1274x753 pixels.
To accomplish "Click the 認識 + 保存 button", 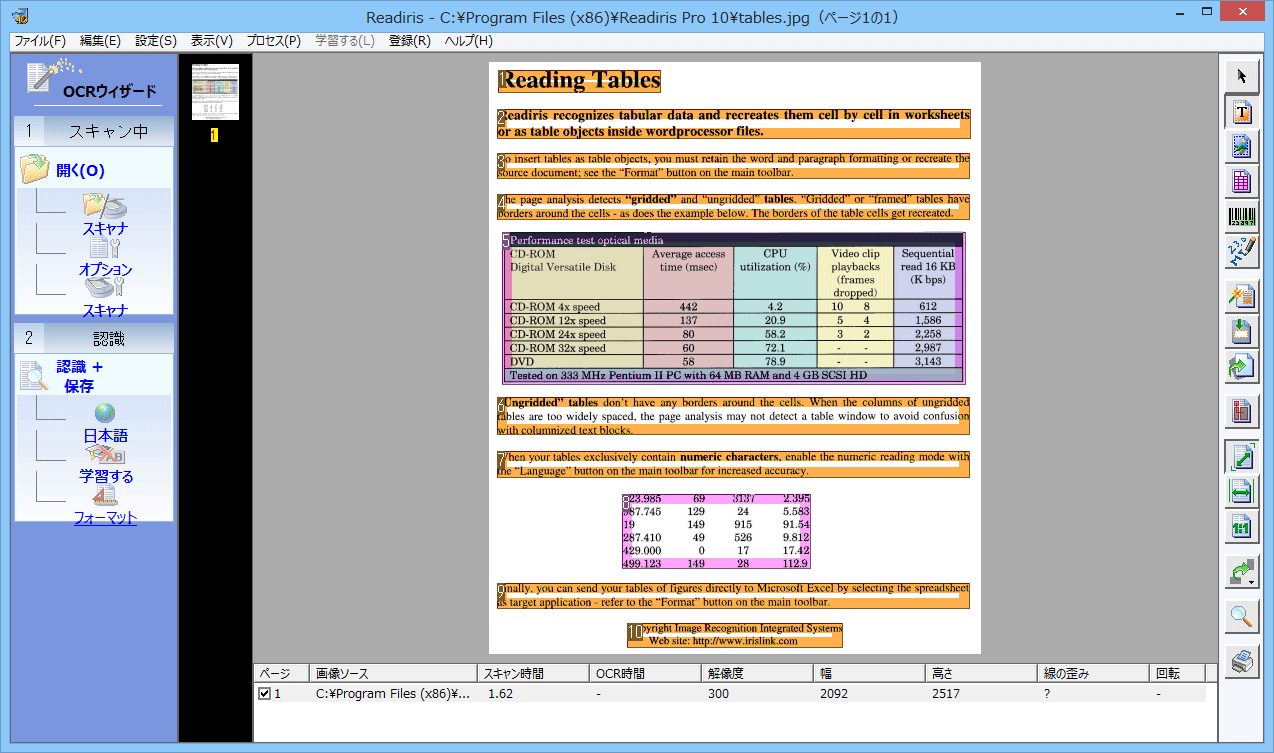I will tap(79, 376).
